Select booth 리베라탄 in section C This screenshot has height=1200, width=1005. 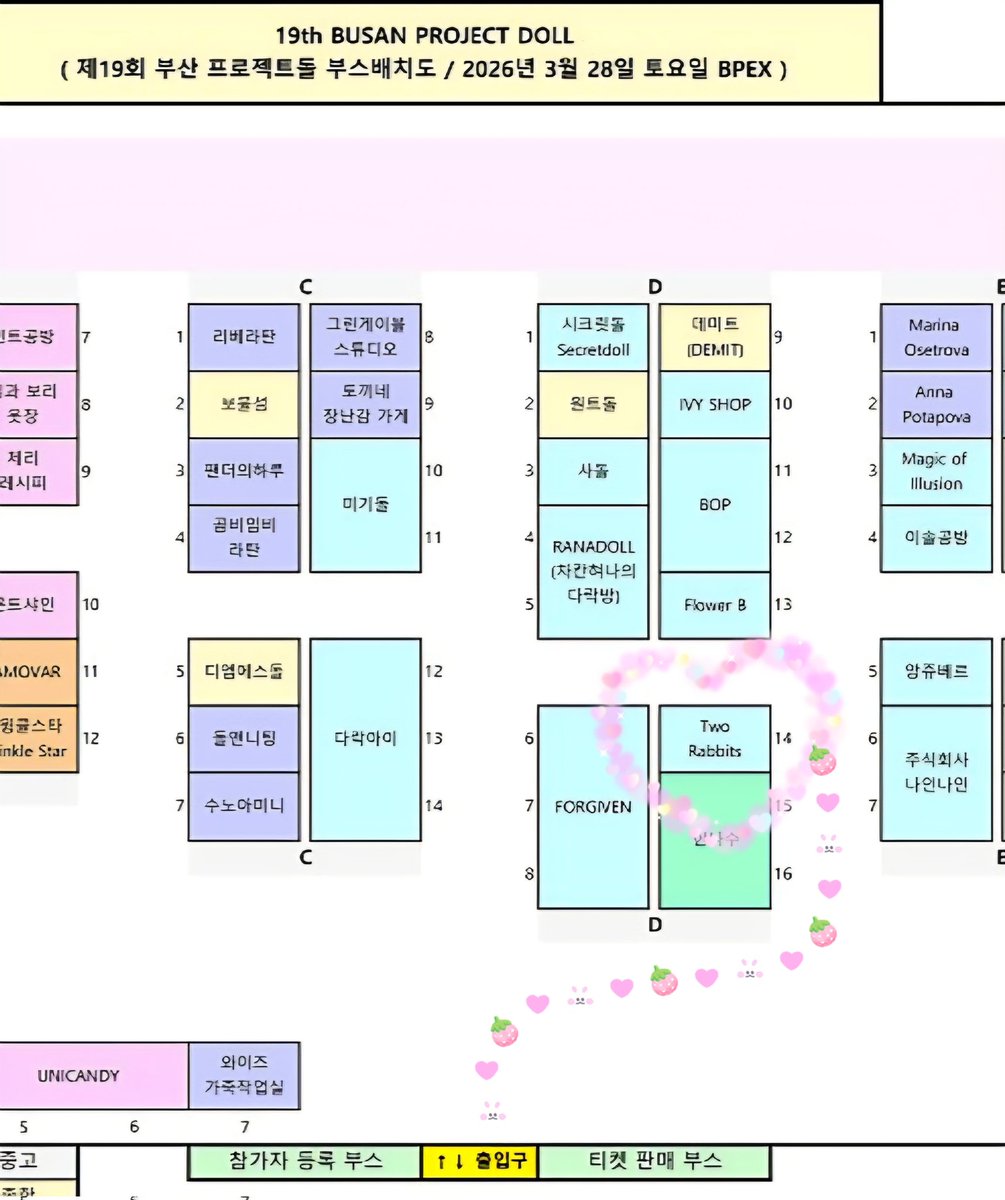coord(244,337)
